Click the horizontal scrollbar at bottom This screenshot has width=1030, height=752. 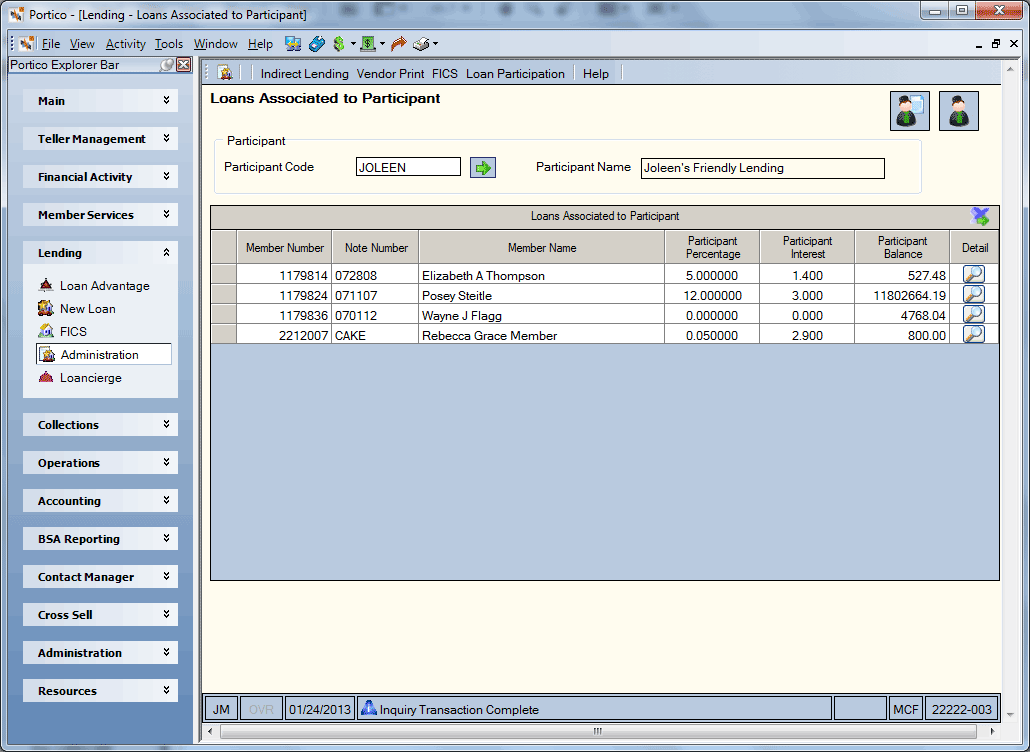point(597,731)
